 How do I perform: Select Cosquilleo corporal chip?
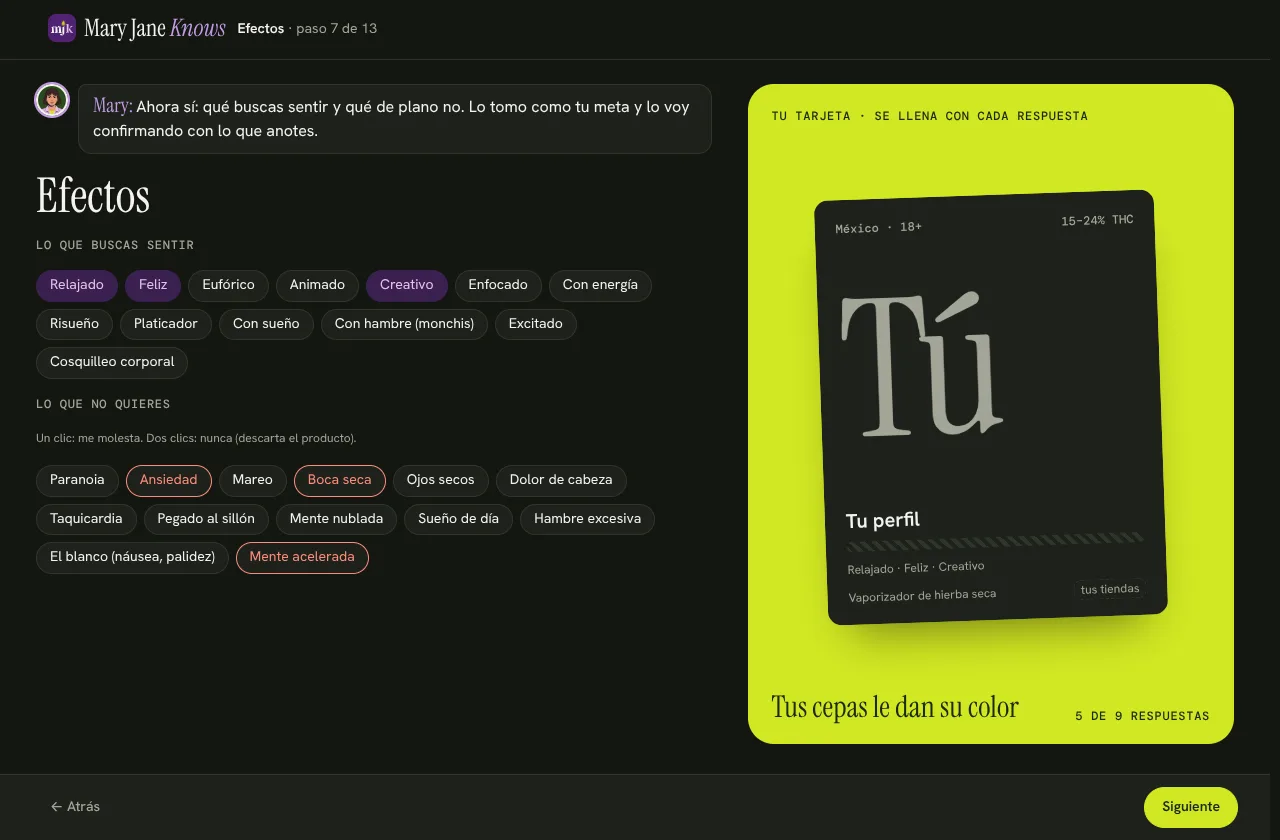pyautogui.click(x=112, y=362)
